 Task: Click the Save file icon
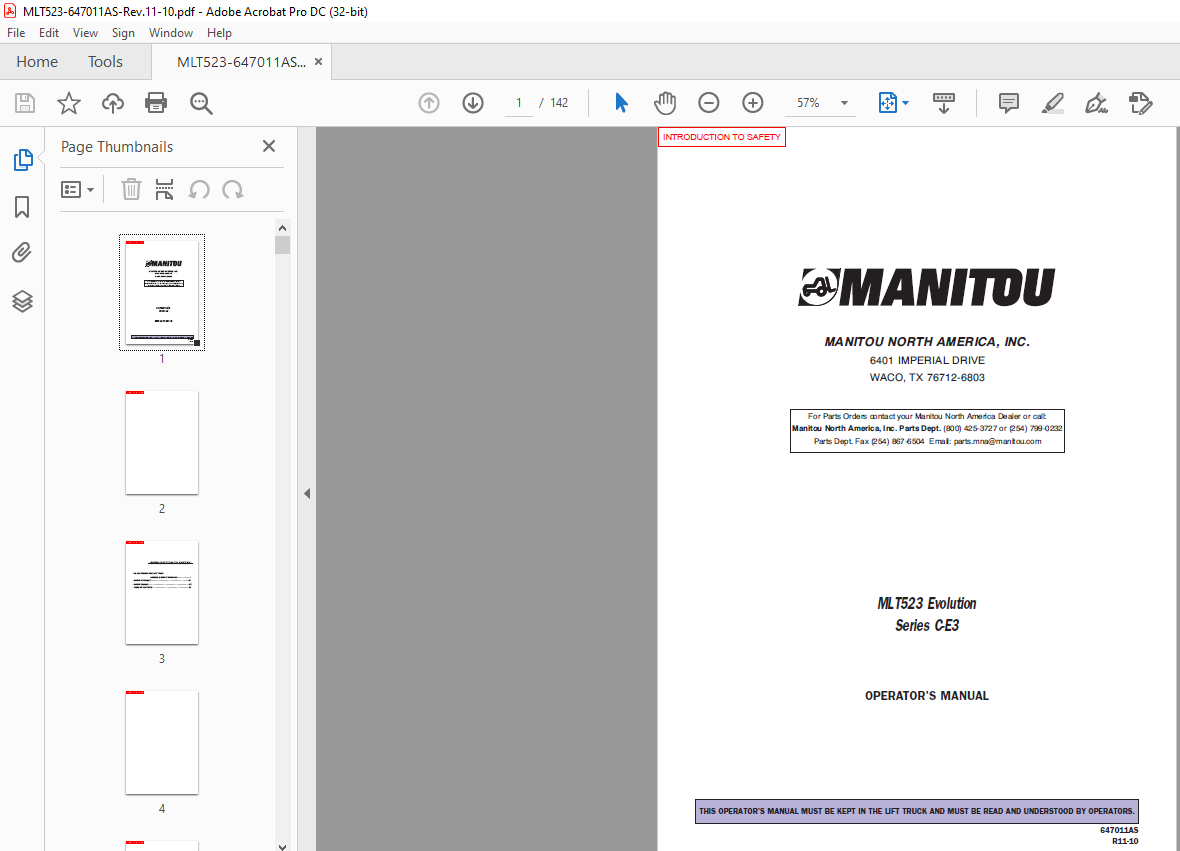pyautogui.click(x=25, y=103)
